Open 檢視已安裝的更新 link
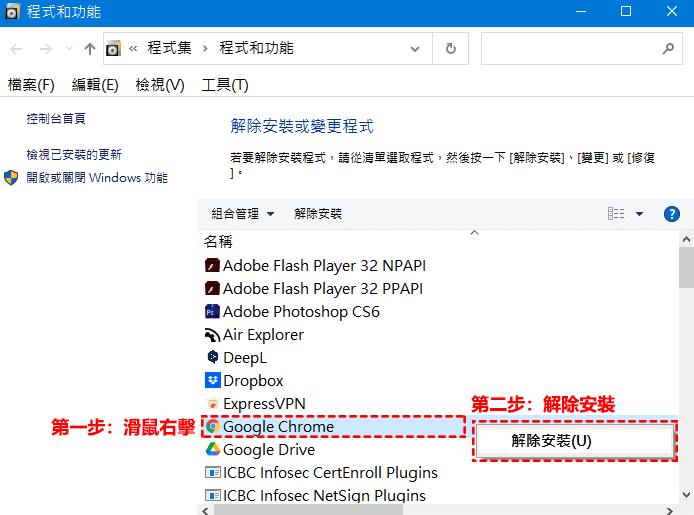Viewport: 694px width, 515px height. coord(74,155)
